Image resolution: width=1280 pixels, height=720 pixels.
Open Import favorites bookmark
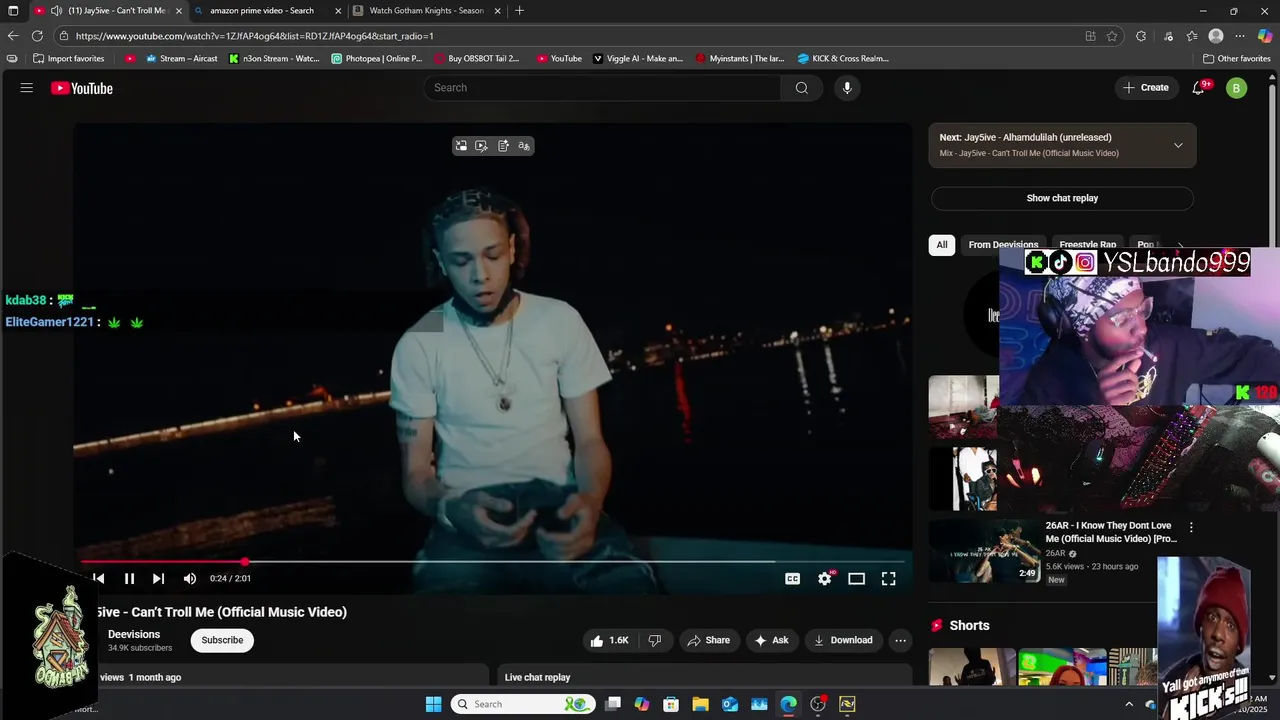pyautogui.click(x=69, y=59)
